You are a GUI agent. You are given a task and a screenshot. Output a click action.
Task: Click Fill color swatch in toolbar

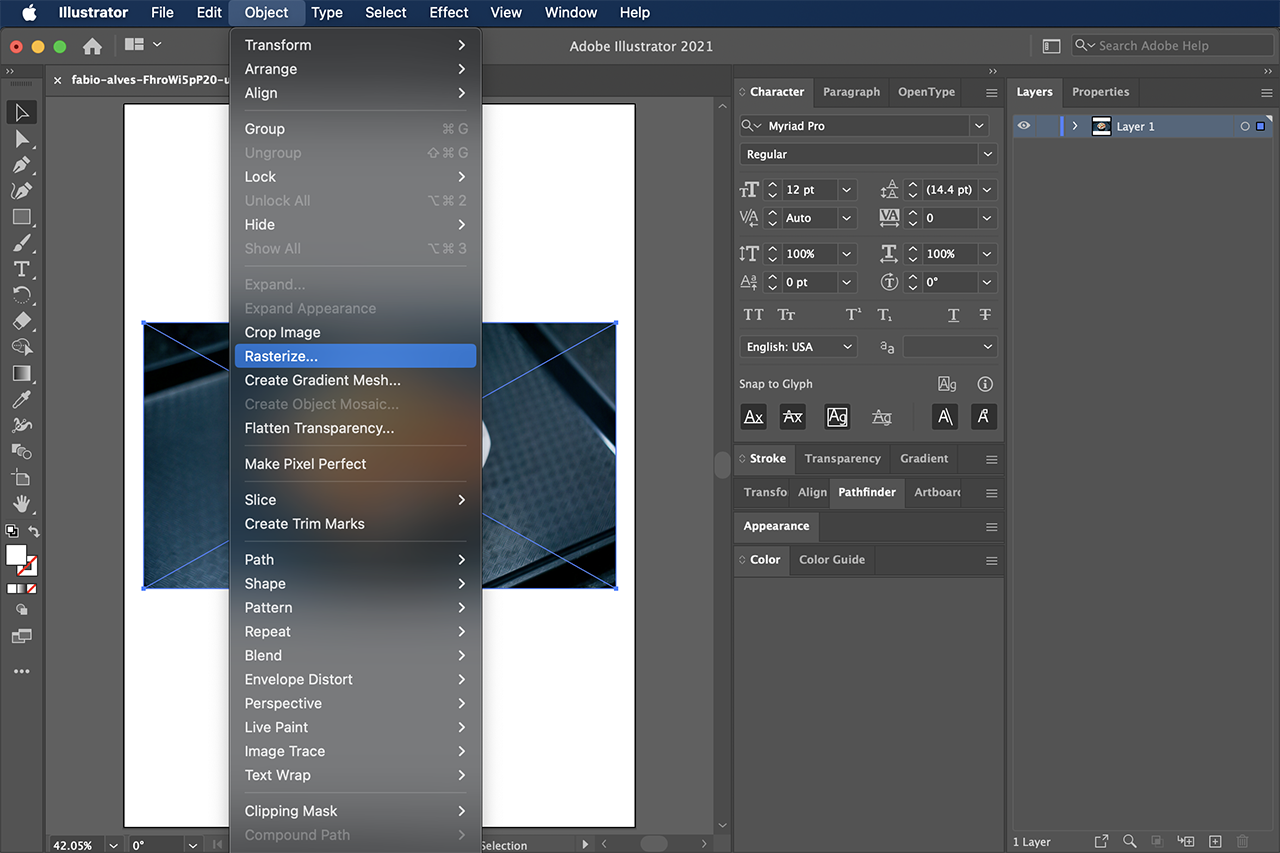tap(16, 555)
